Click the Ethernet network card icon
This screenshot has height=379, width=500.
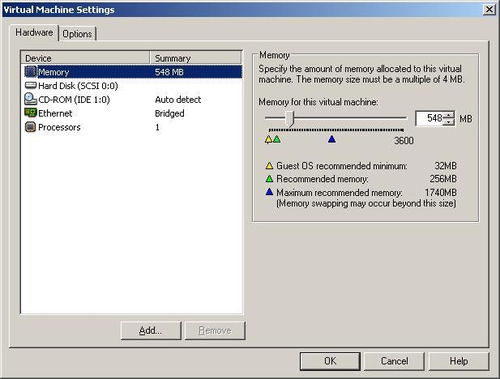[30, 113]
